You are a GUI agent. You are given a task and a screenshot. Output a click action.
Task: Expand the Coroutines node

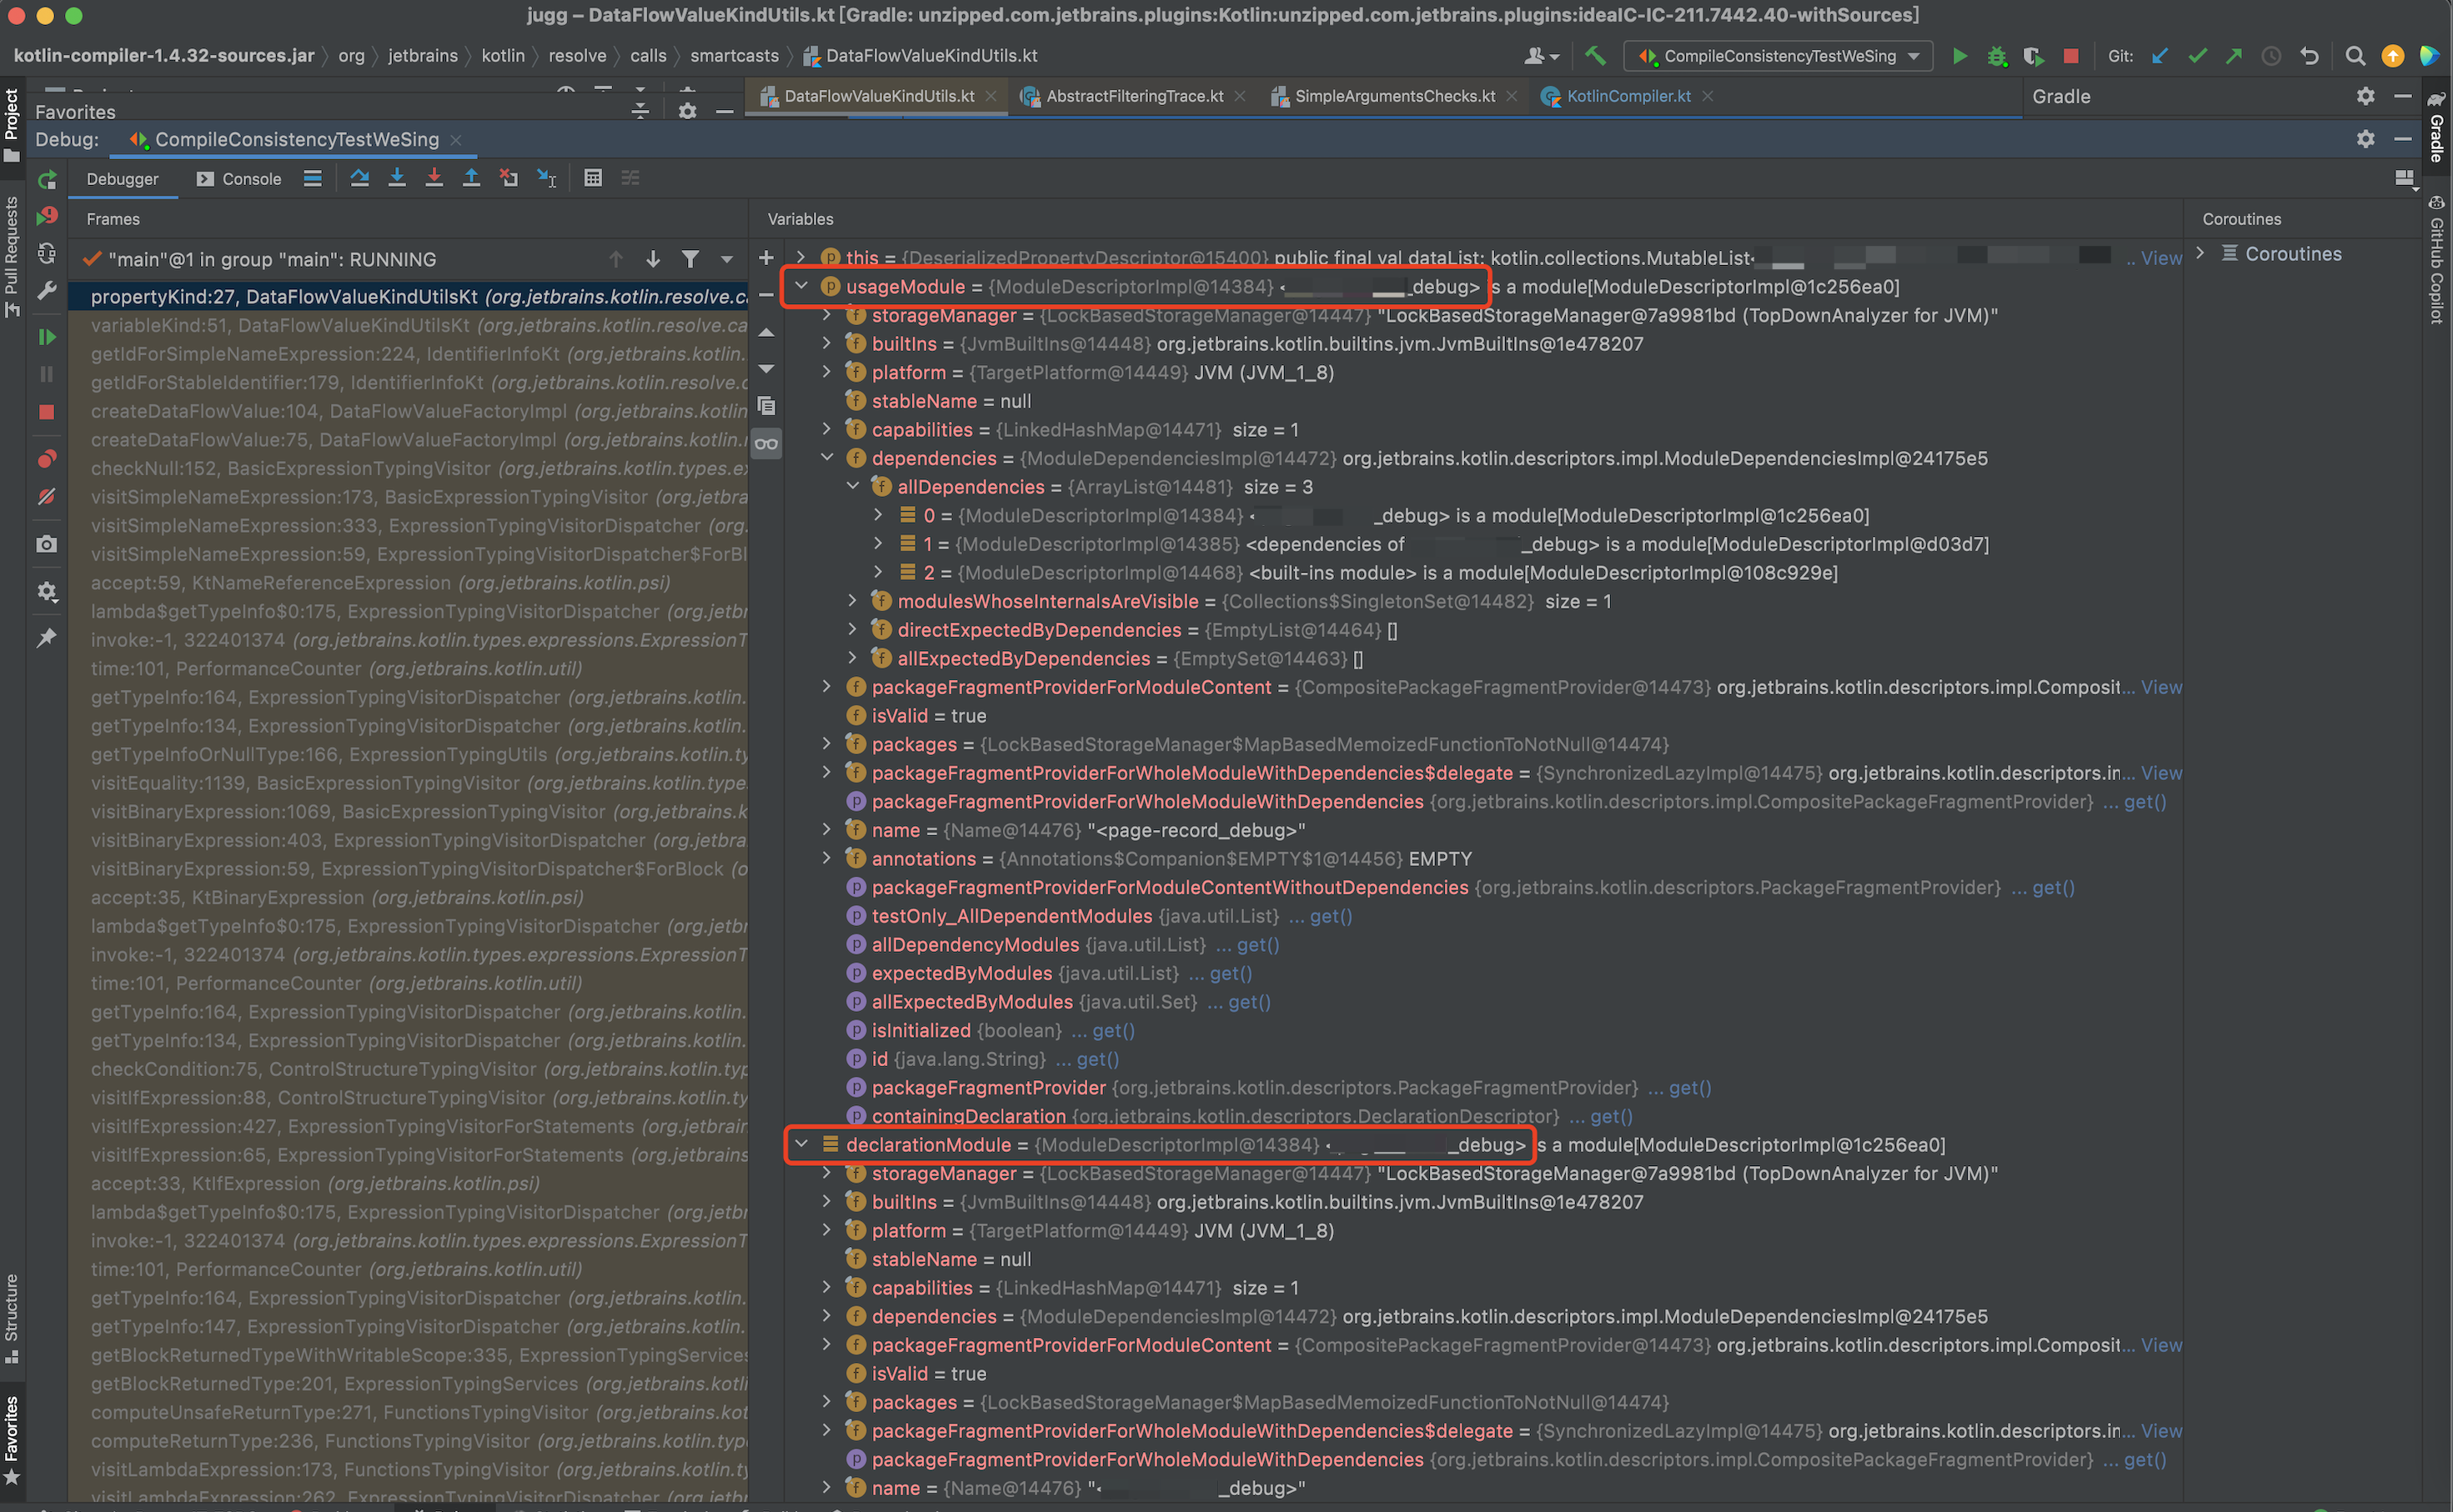(2200, 253)
